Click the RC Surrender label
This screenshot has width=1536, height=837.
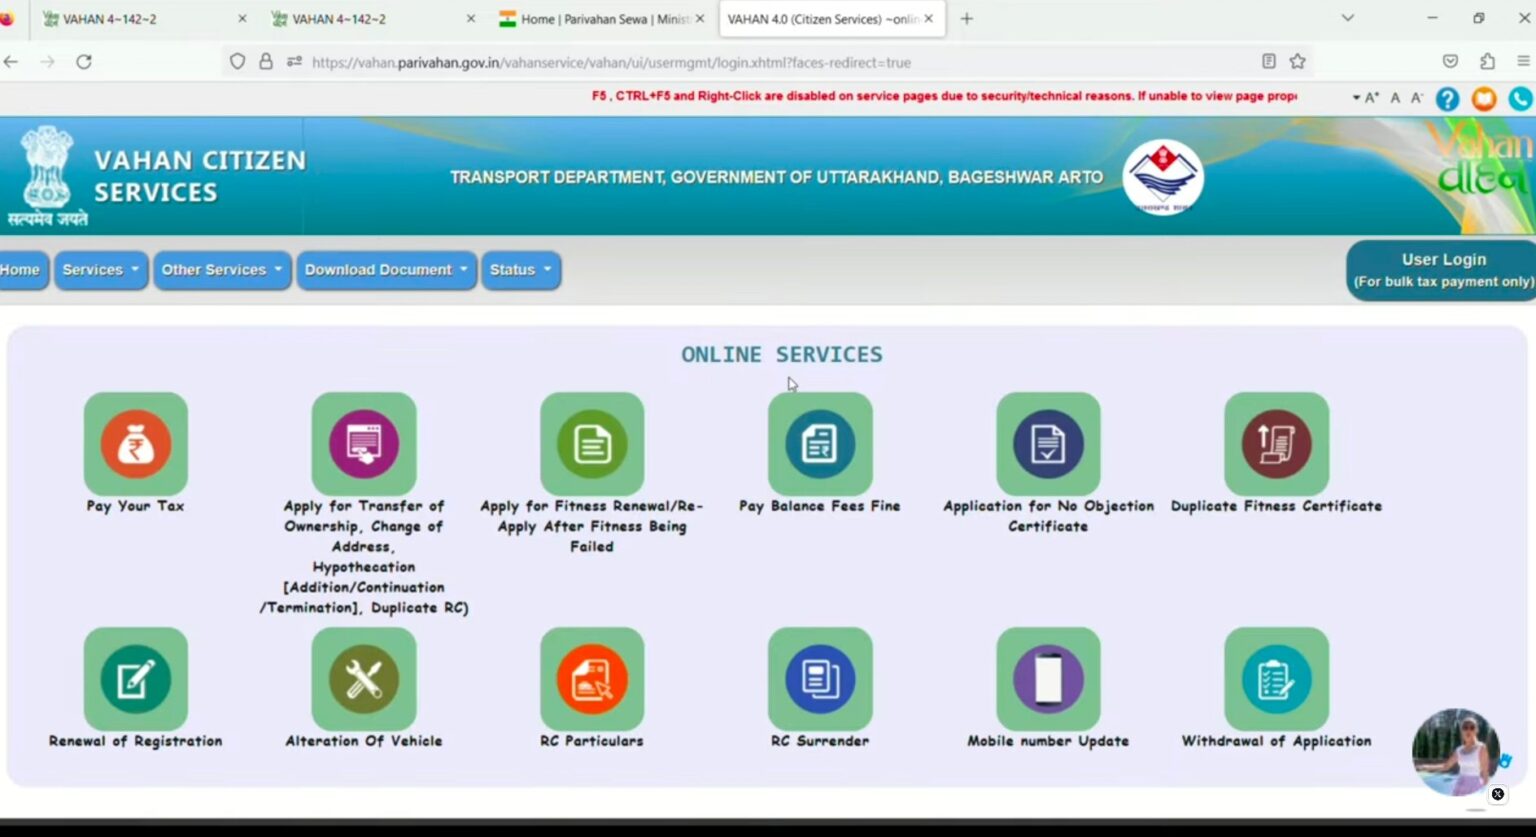pyautogui.click(x=820, y=741)
